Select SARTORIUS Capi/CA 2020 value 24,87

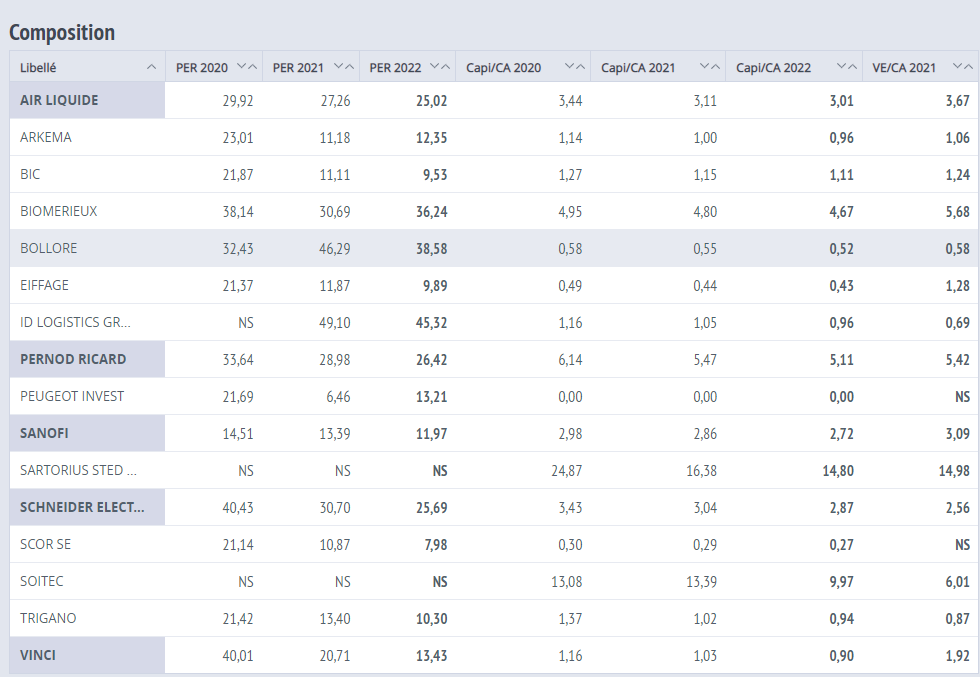[x=567, y=470]
